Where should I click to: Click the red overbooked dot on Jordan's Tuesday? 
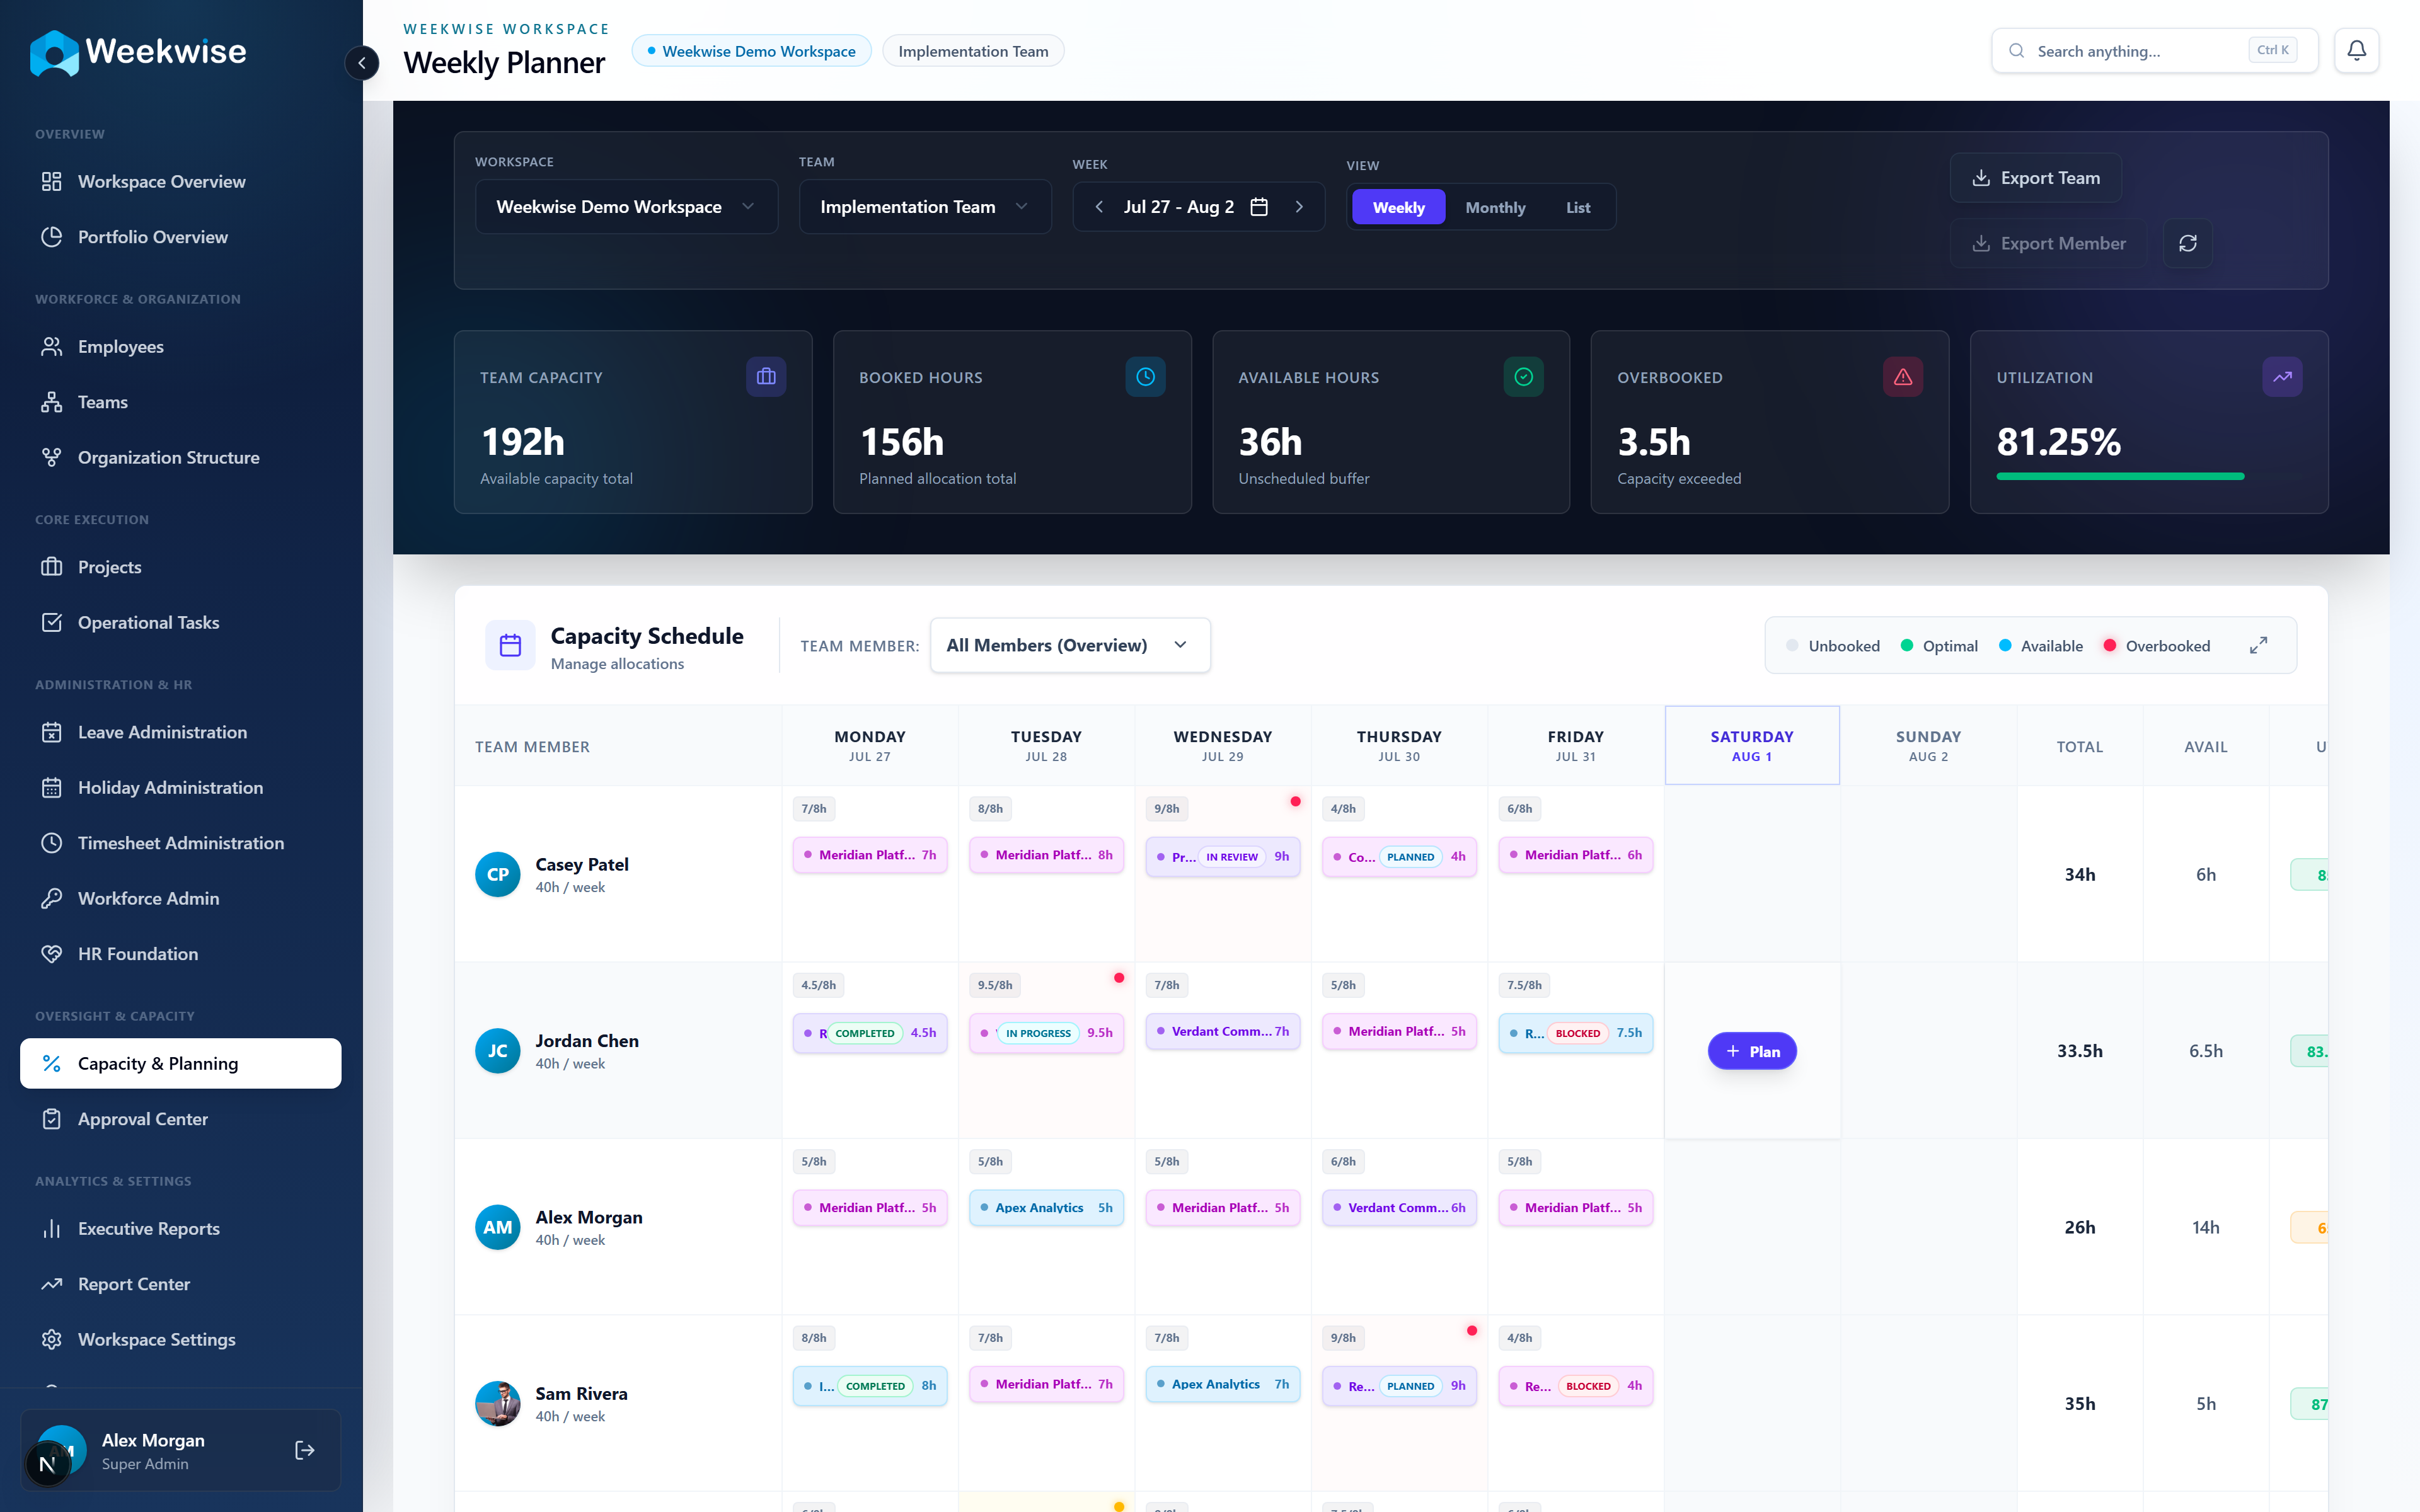click(x=1119, y=977)
